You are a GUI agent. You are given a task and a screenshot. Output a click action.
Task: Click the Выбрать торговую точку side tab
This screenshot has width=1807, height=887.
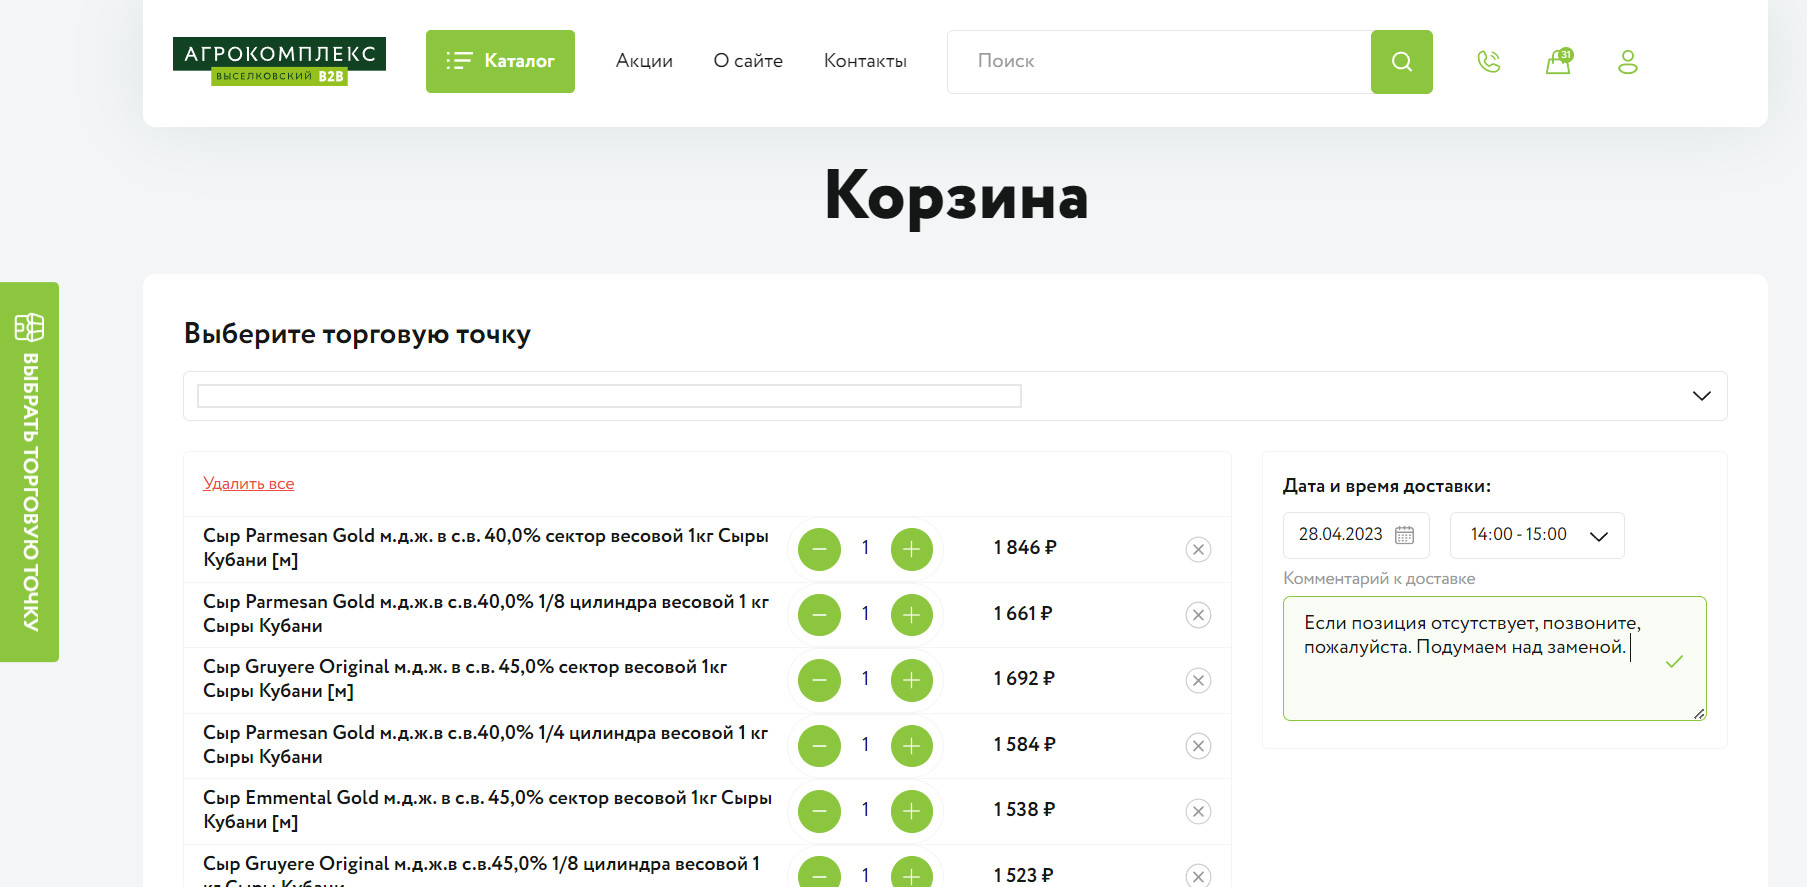[29, 472]
